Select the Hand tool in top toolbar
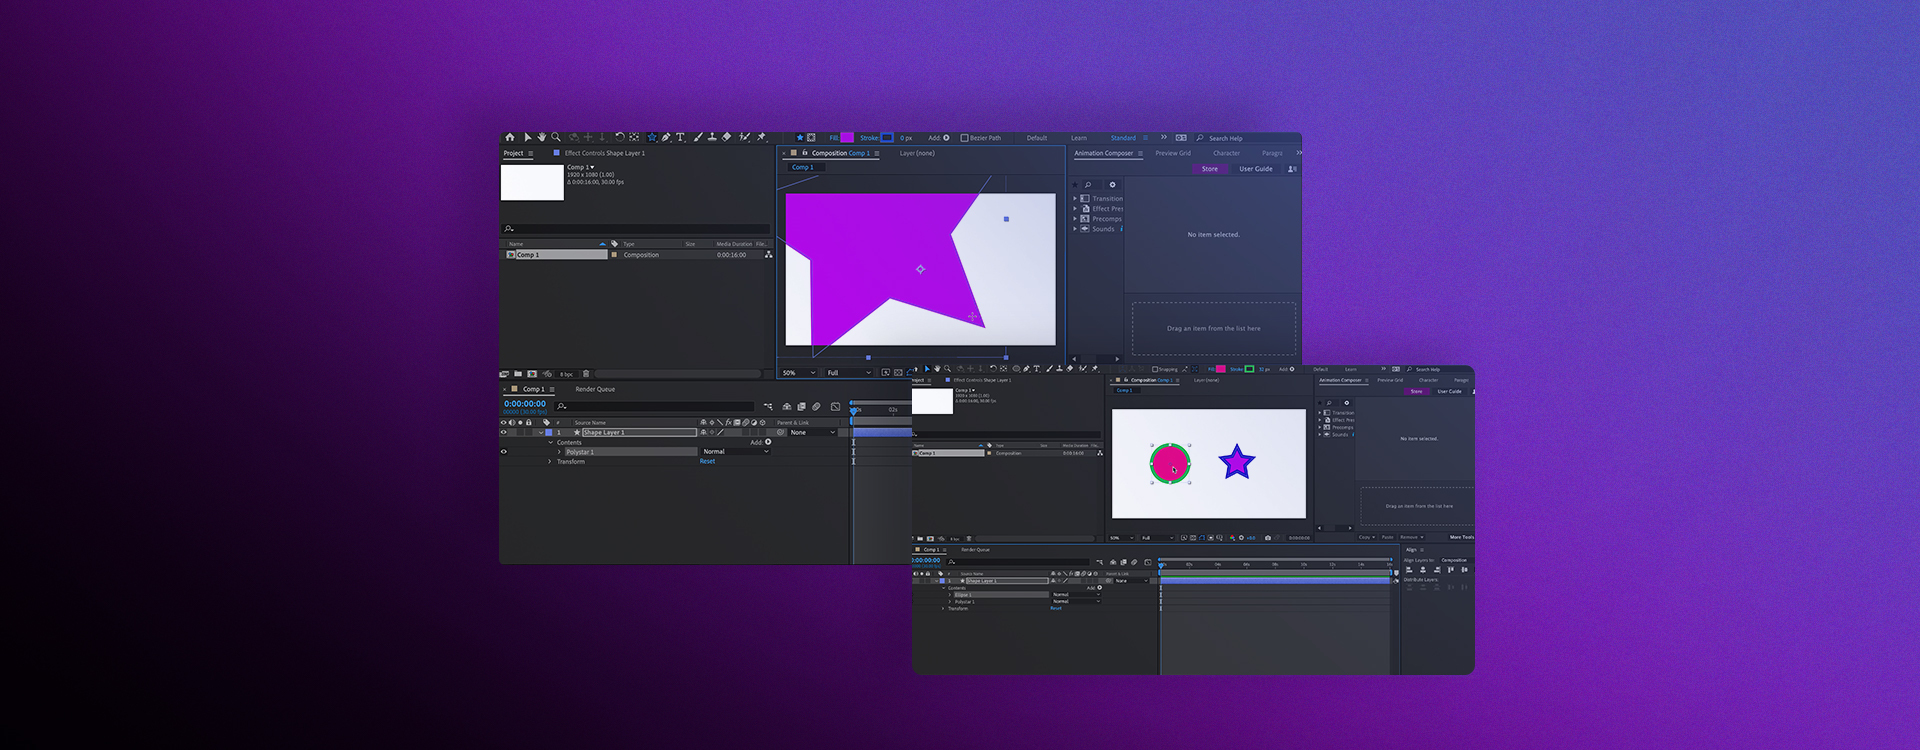The width and height of the screenshot is (1920, 750). click(x=542, y=137)
